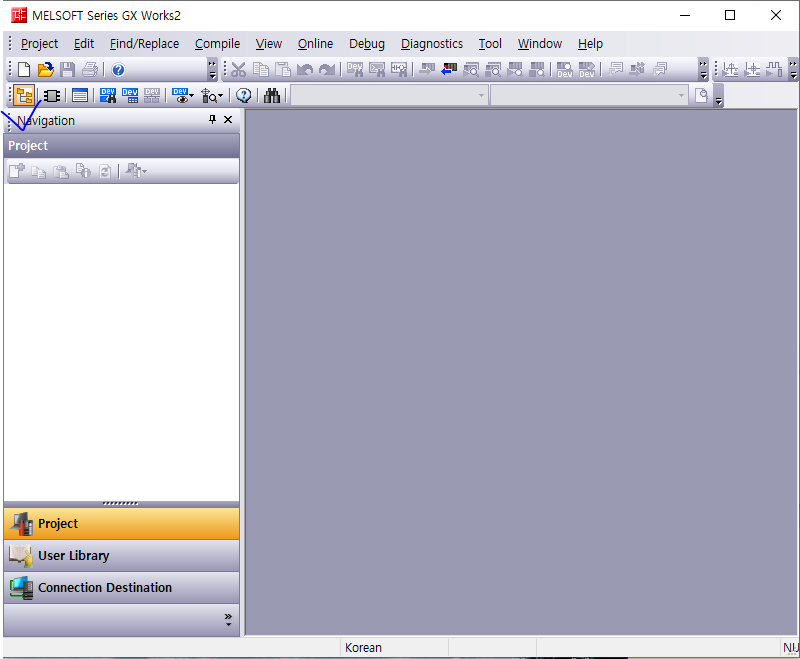This screenshot has height=659, width=800.
Task: Click Paste icon in Project pane toolbar
Action: 61,172
